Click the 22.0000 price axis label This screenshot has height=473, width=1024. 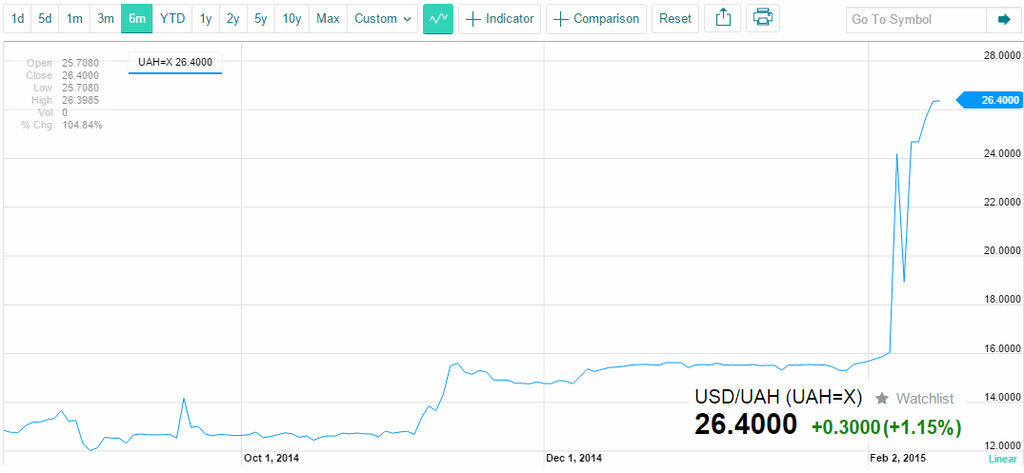[1000, 203]
